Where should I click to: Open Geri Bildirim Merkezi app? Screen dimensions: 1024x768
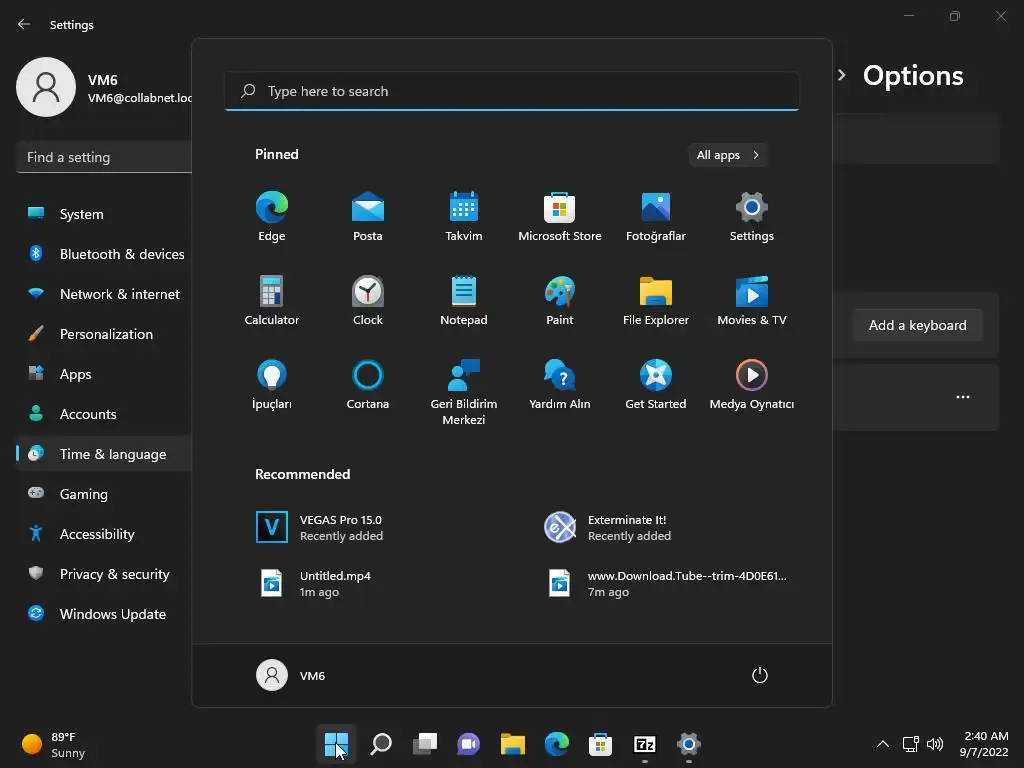click(x=464, y=392)
